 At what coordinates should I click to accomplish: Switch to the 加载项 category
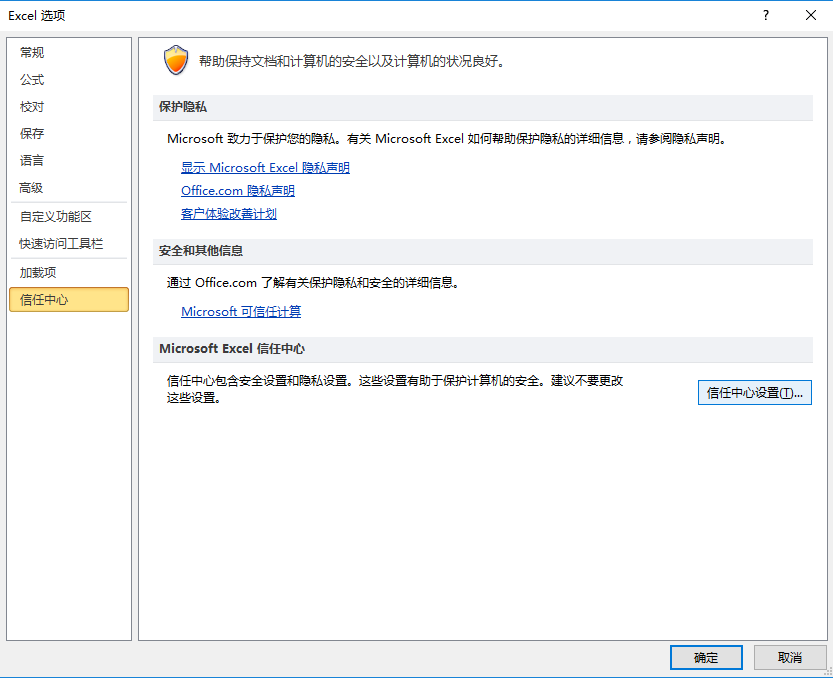point(39,272)
